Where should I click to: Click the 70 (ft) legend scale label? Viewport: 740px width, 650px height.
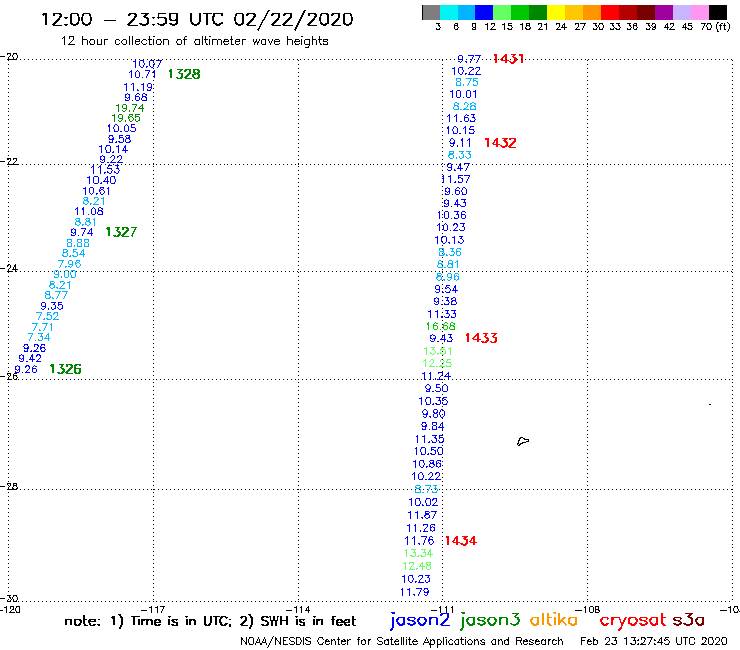(715, 27)
